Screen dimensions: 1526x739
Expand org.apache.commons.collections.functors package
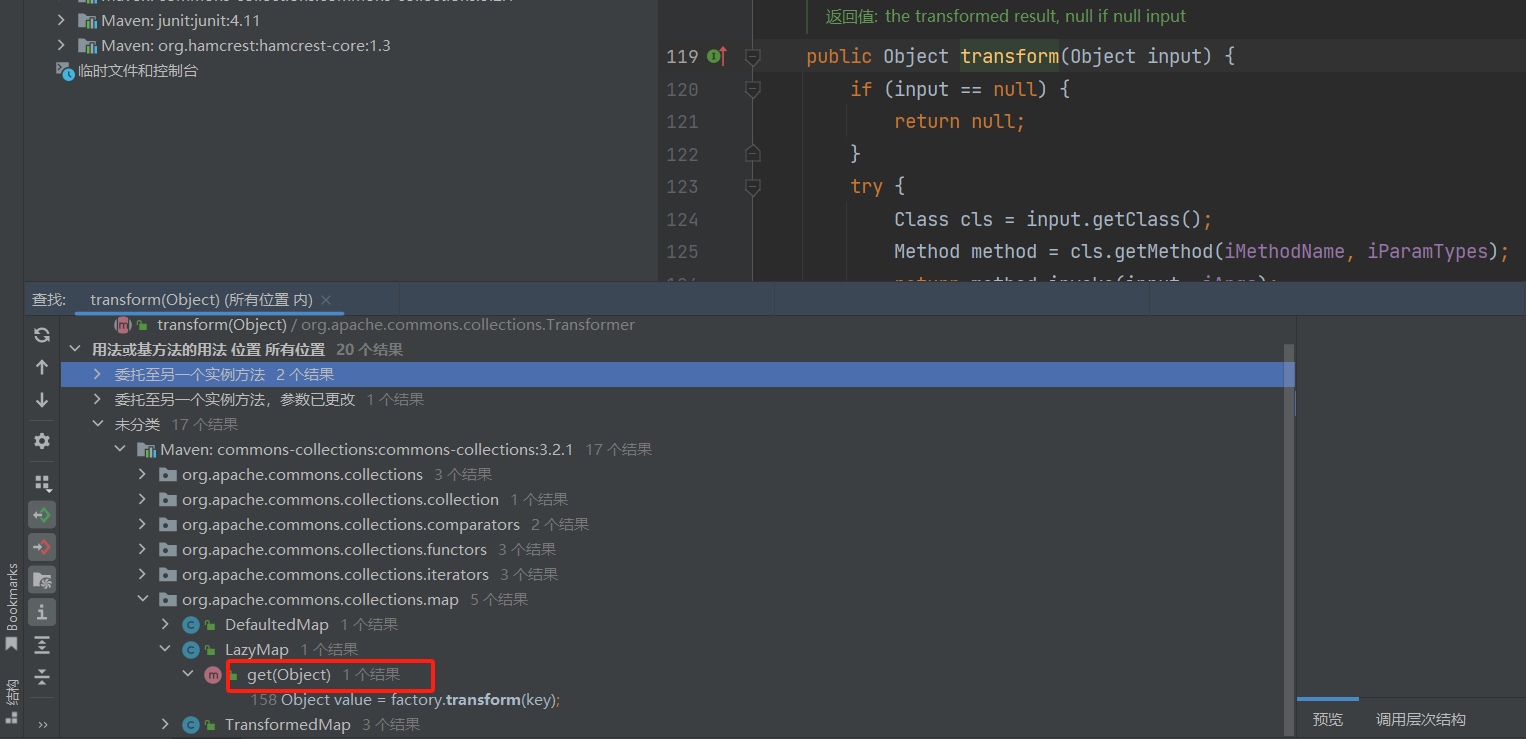point(143,550)
